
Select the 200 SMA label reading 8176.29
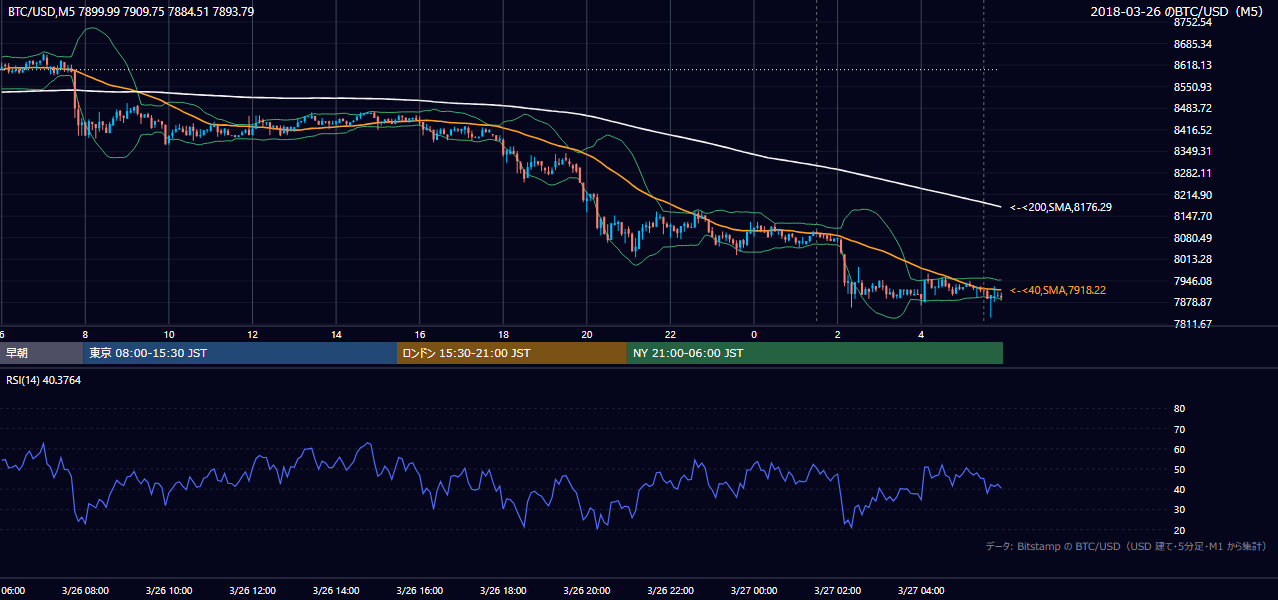1061,207
